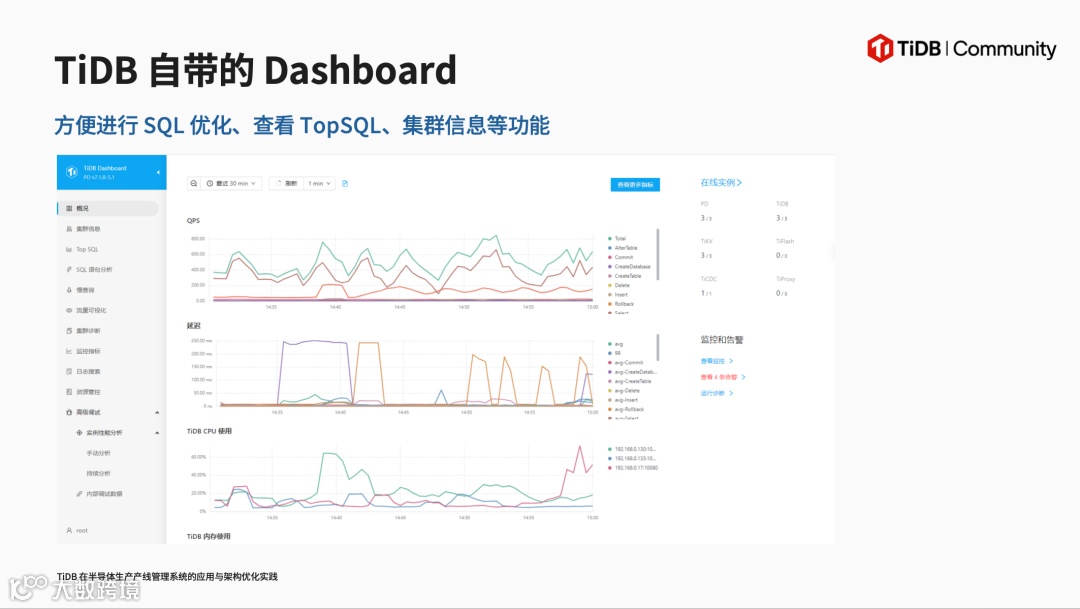The width and height of the screenshot is (1080, 609).
Task: Open the 运行诊断 link
Action: point(716,393)
